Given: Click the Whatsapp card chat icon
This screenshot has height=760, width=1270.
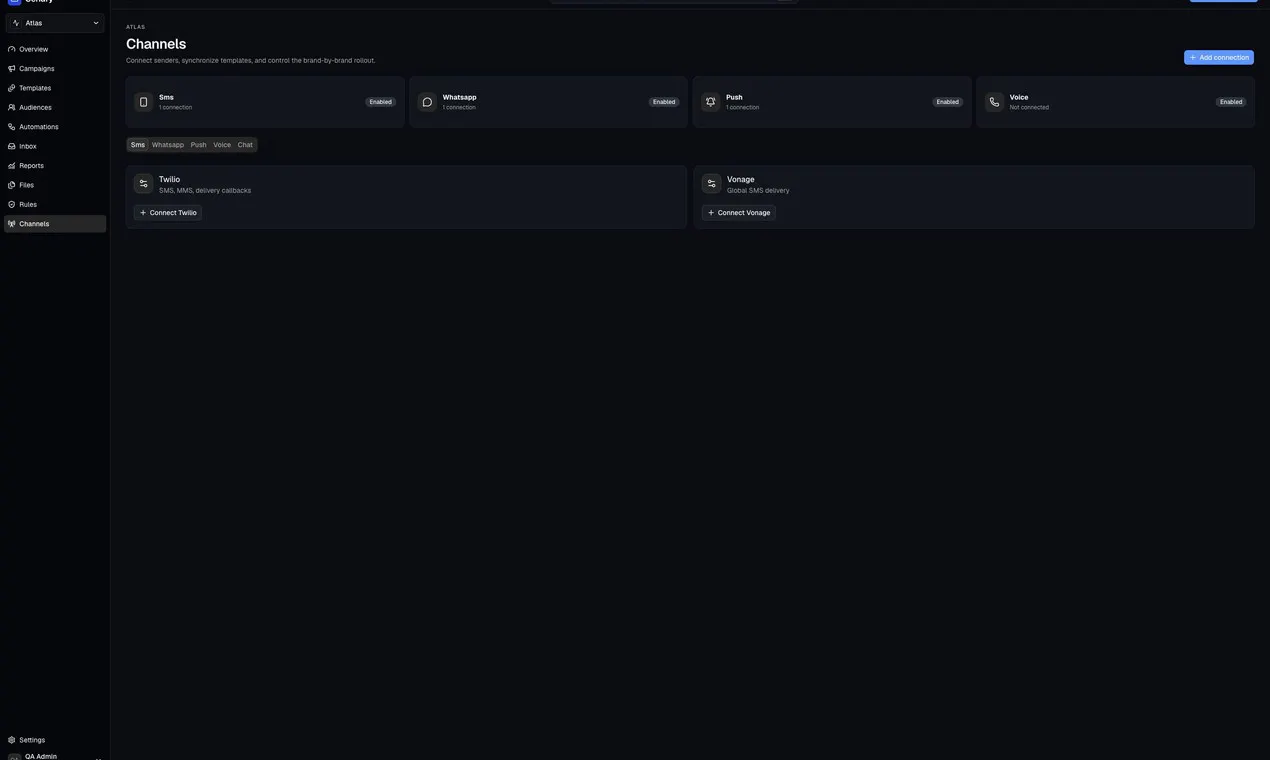Looking at the screenshot, I should [427, 102].
